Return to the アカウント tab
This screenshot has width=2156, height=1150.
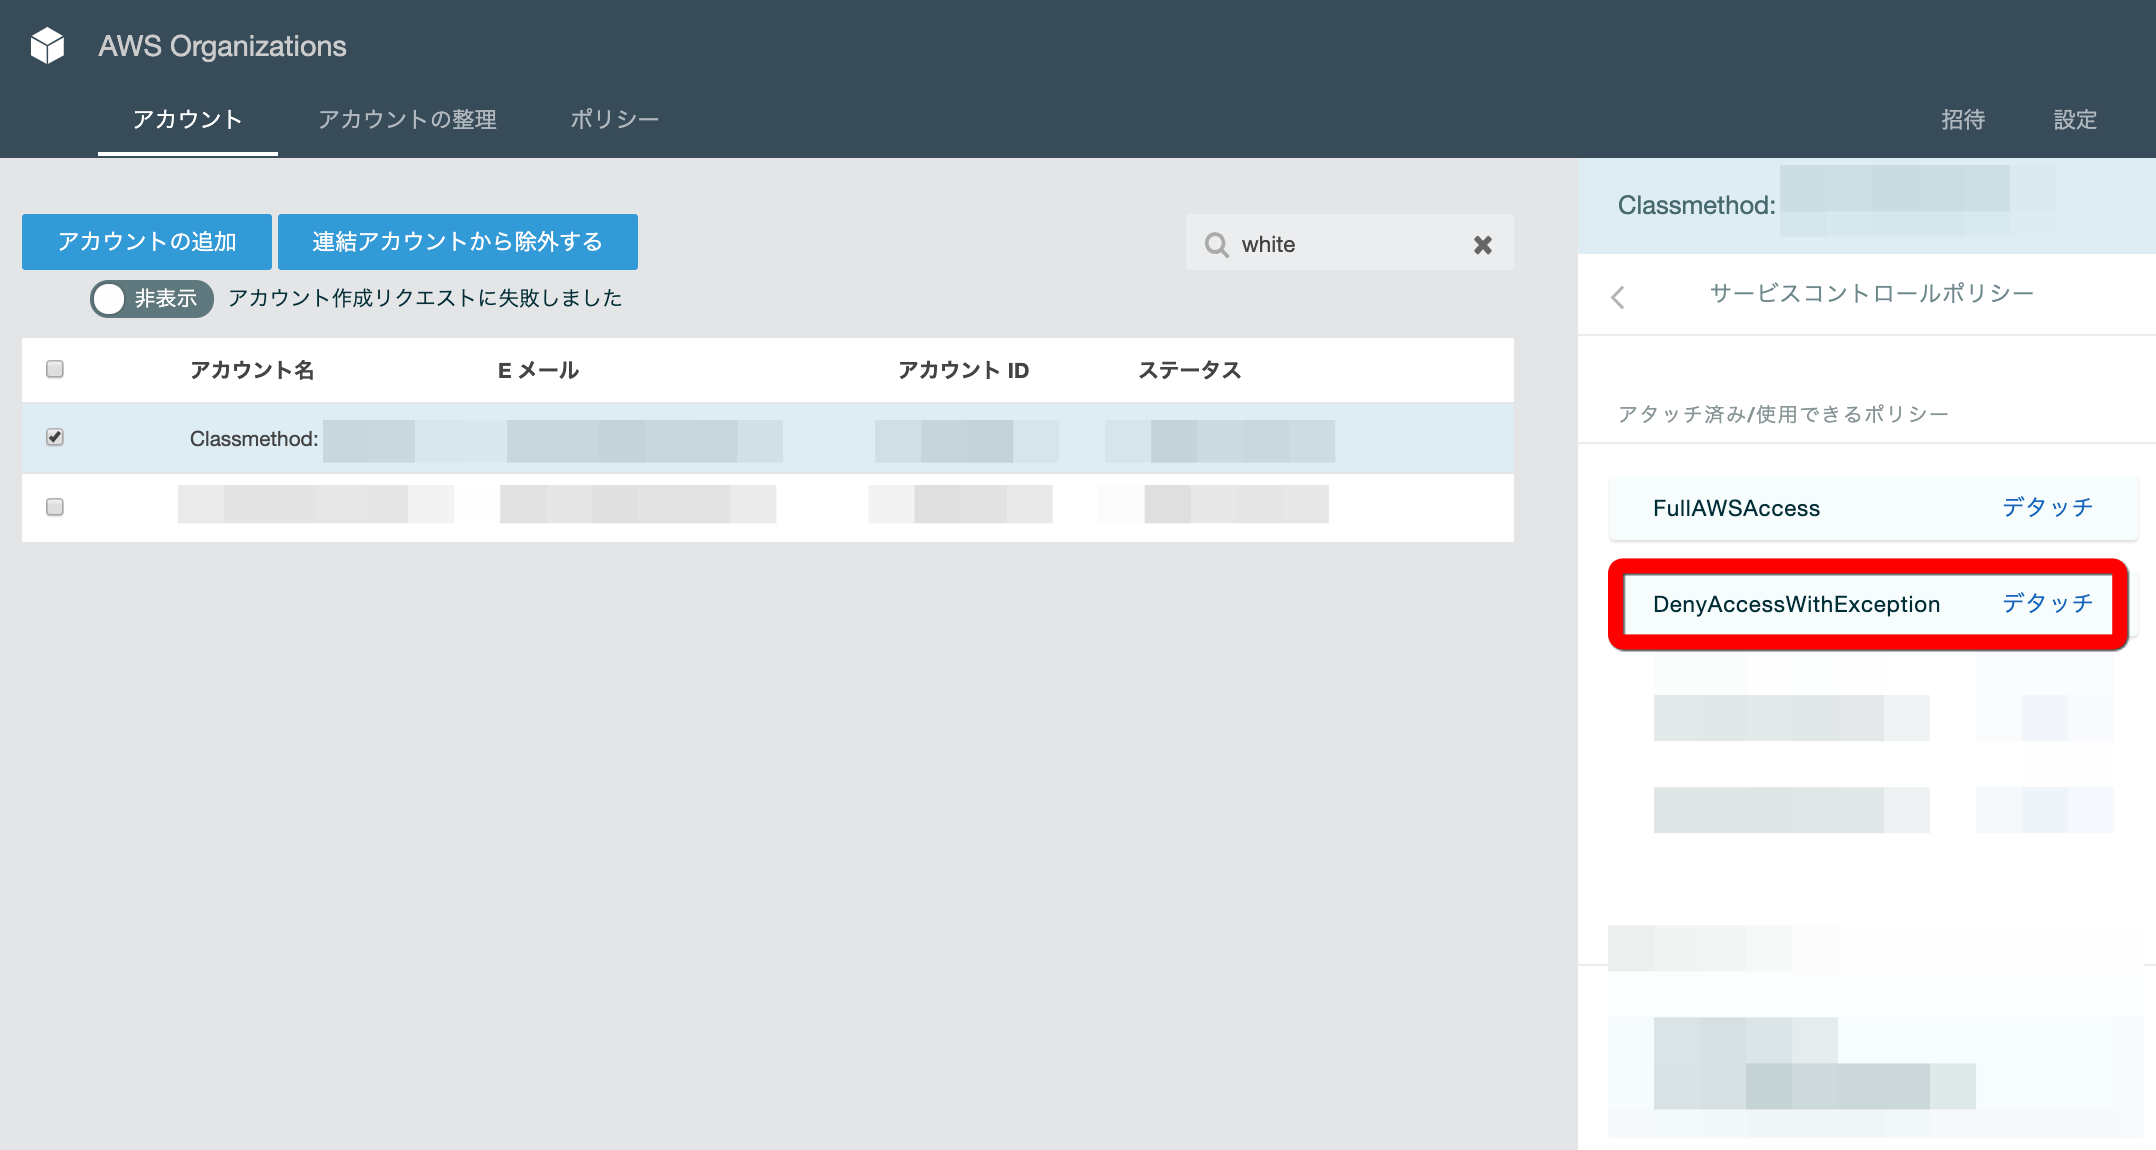click(x=186, y=119)
